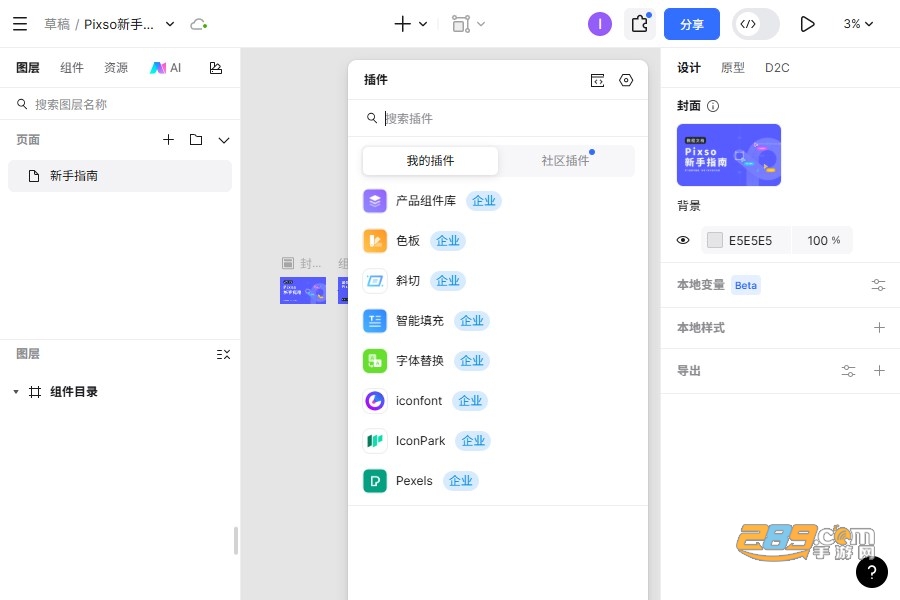Viewport: 900px width, 600px height.
Task: Add an export setting
Action: point(879,370)
